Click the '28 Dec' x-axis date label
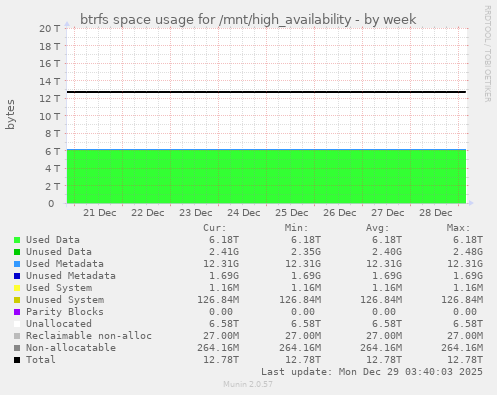The height and width of the screenshot is (395, 497). coord(436,213)
